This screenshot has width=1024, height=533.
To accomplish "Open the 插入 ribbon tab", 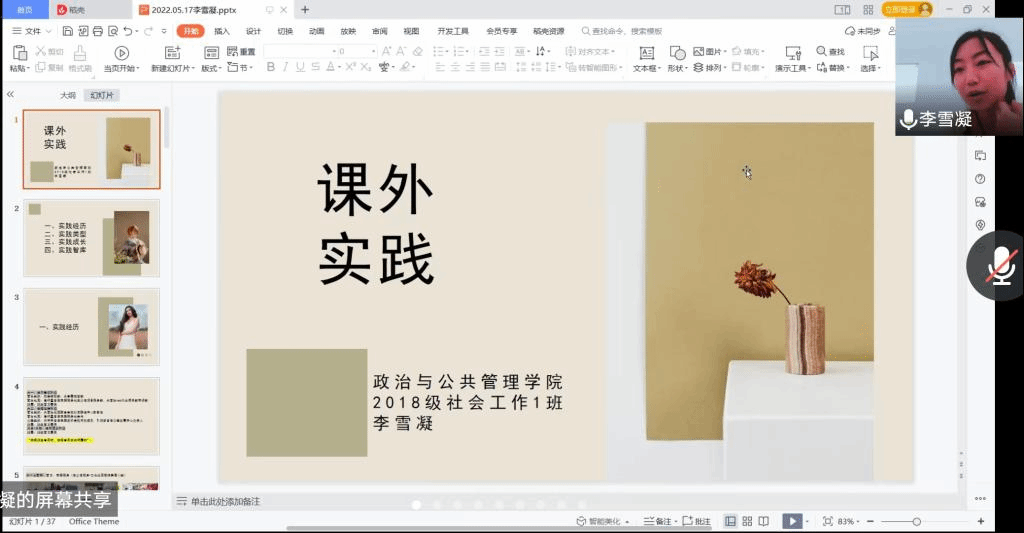I will [x=222, y=31].
